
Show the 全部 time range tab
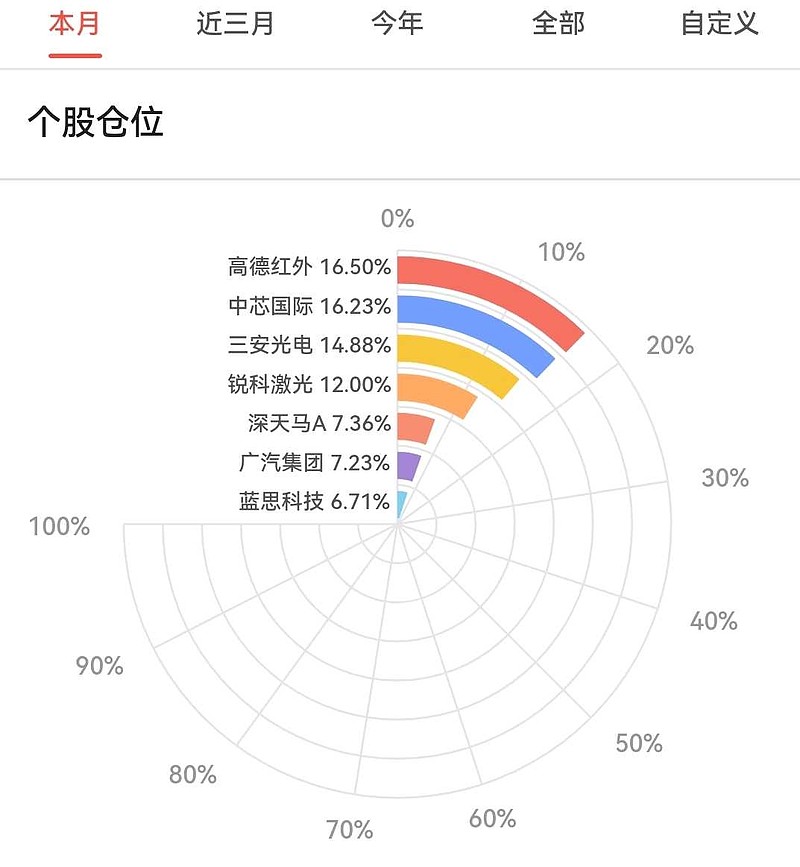coord(558,24)
